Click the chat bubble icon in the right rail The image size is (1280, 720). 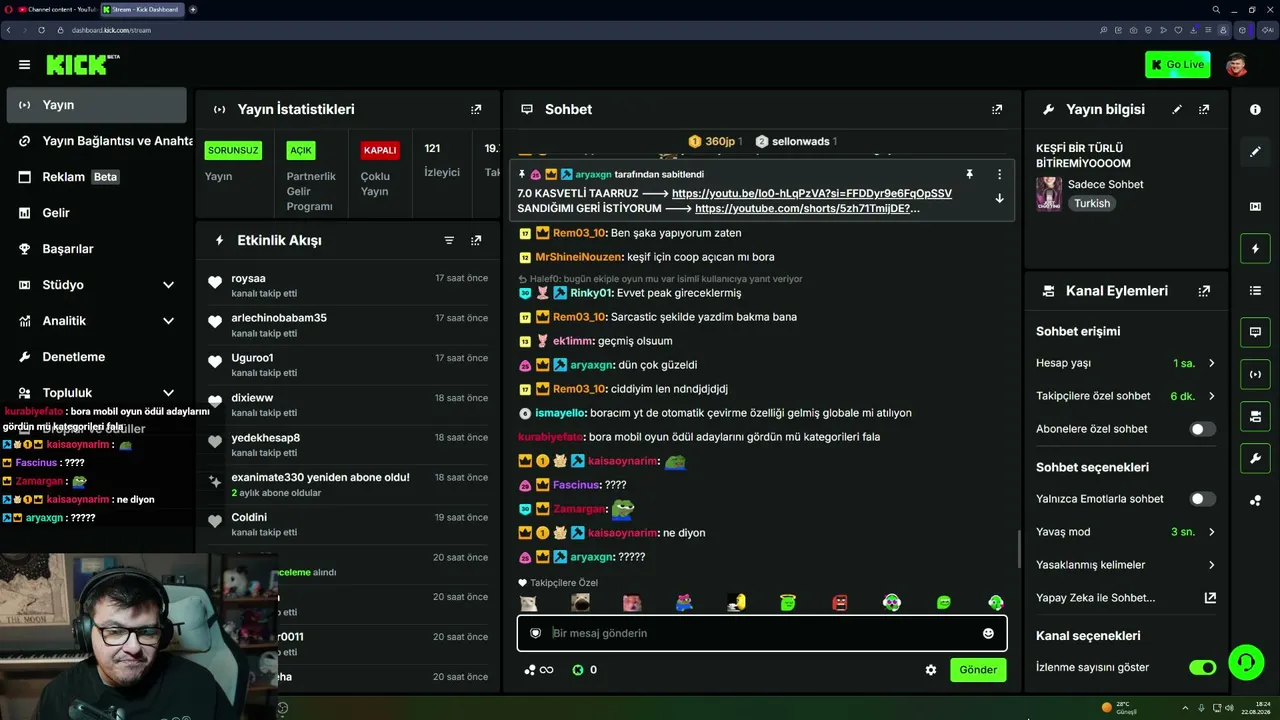click(x=1255, y=332)
